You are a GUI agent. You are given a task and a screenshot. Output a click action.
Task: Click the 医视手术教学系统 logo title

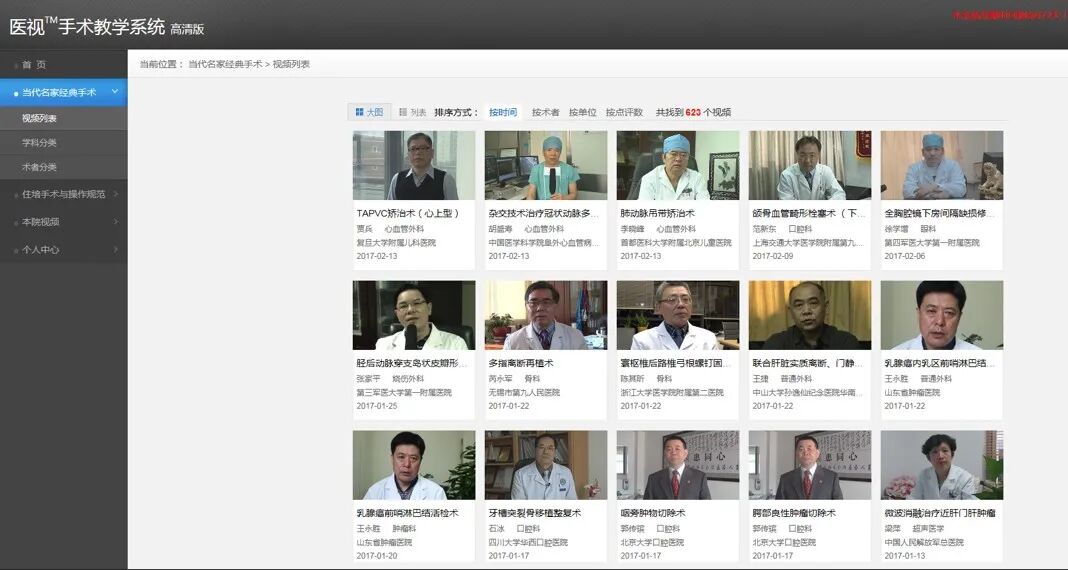click(x=106, y=27)
